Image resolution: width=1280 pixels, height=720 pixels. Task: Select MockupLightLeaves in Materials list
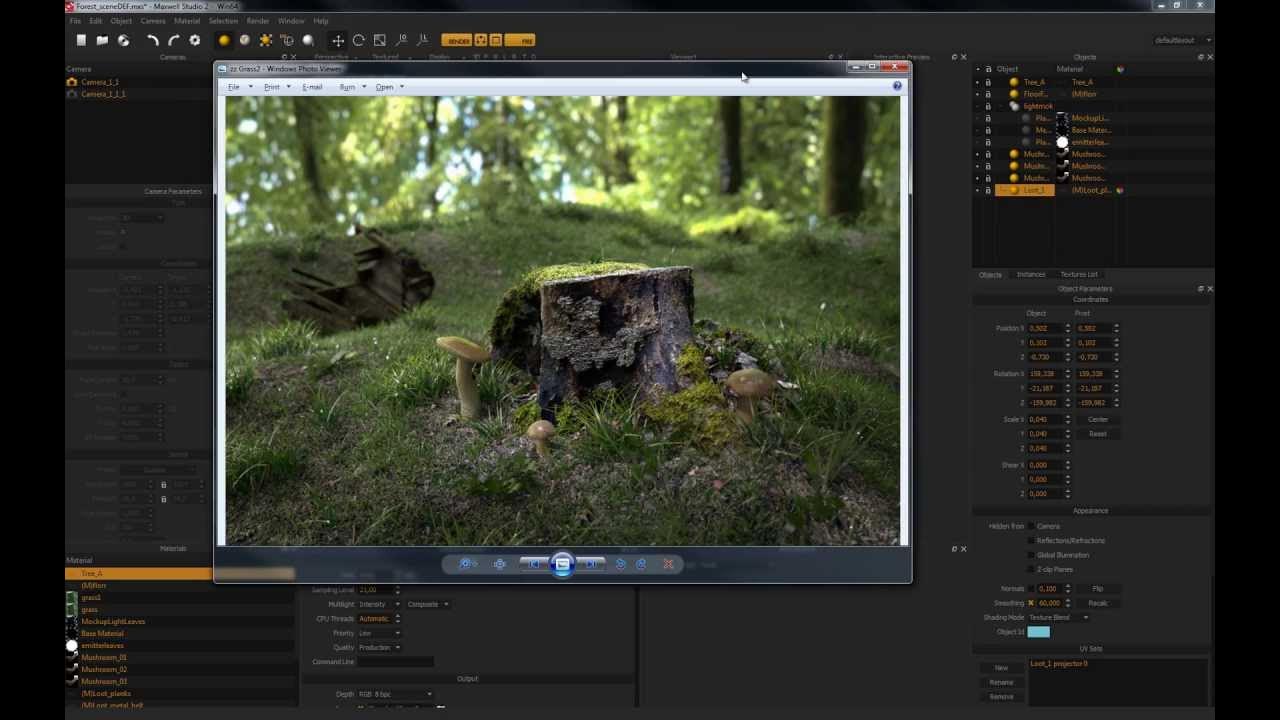pyautogui.click(x=113, y=621)
